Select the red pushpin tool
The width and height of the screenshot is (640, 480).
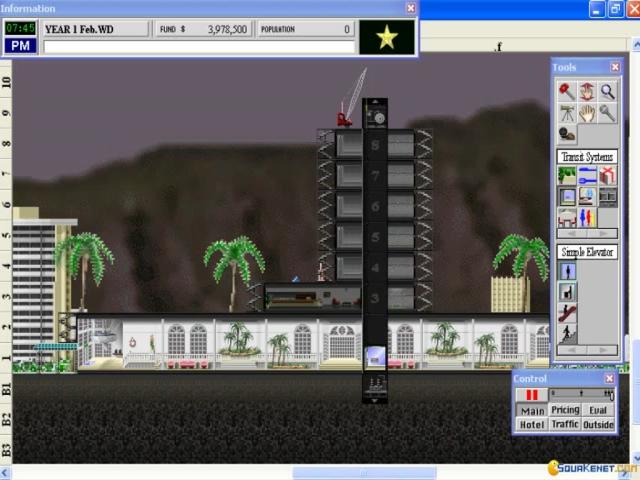(567, 91)
